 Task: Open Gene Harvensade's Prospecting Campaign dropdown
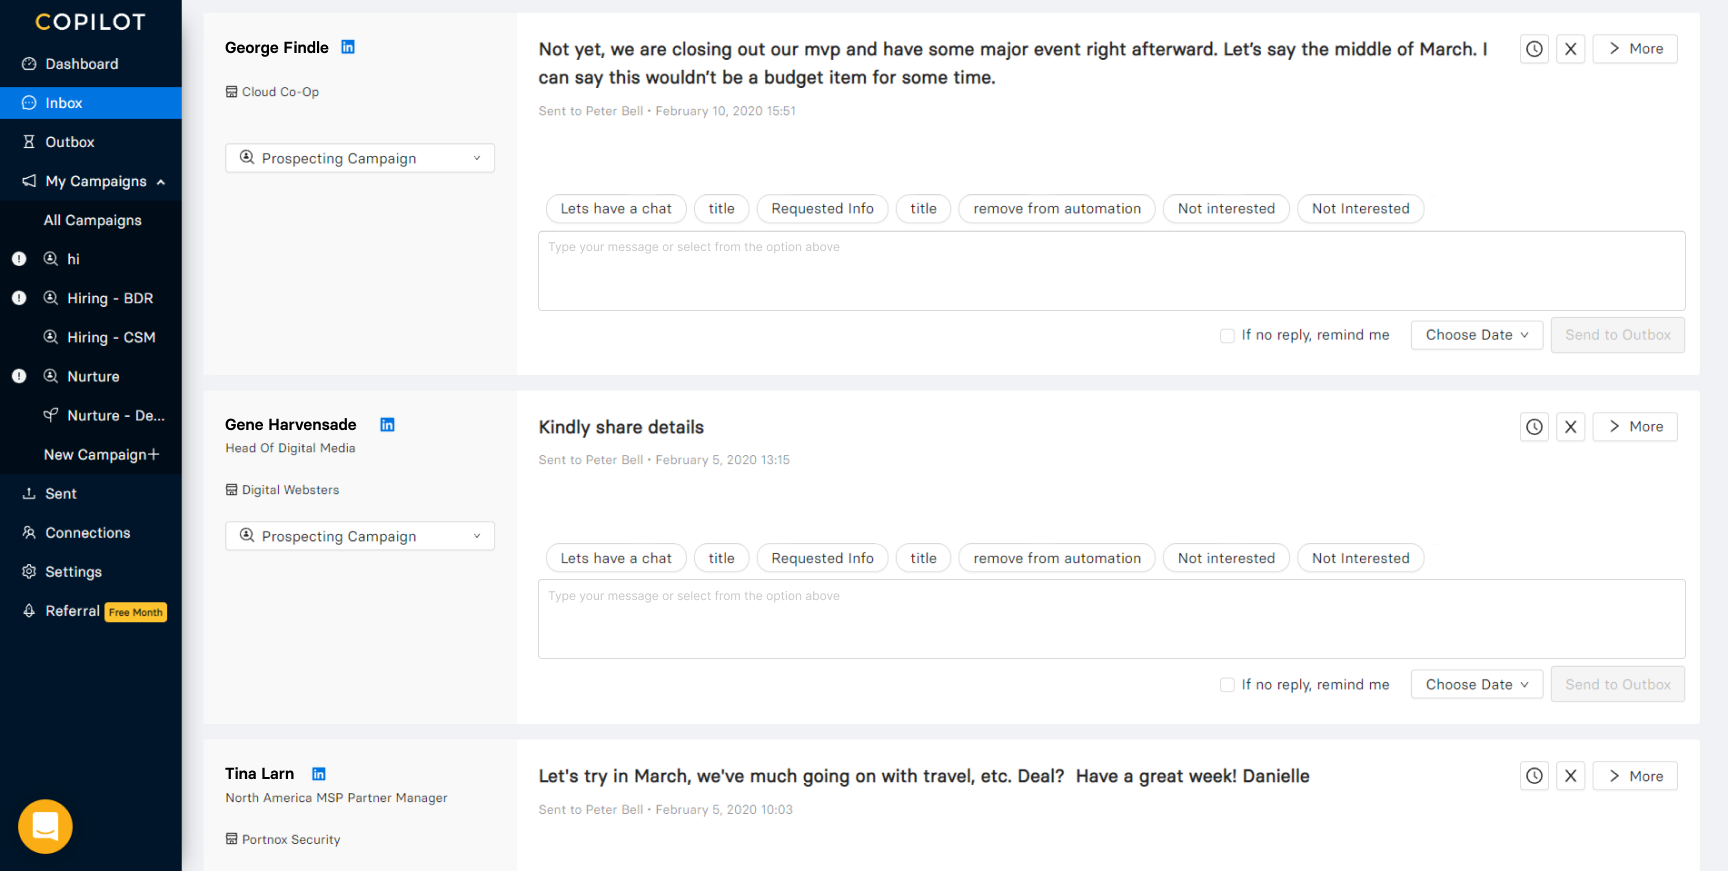pyautogui.click(x=360, y=536)
